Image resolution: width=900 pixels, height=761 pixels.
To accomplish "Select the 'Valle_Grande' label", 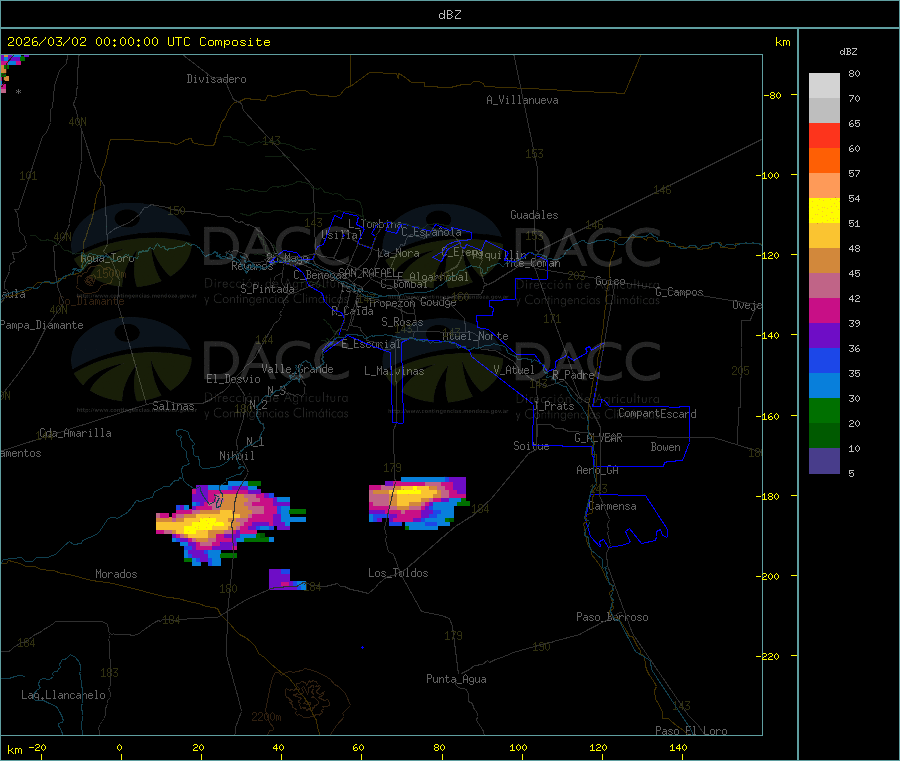I will (x=297, y=369).
